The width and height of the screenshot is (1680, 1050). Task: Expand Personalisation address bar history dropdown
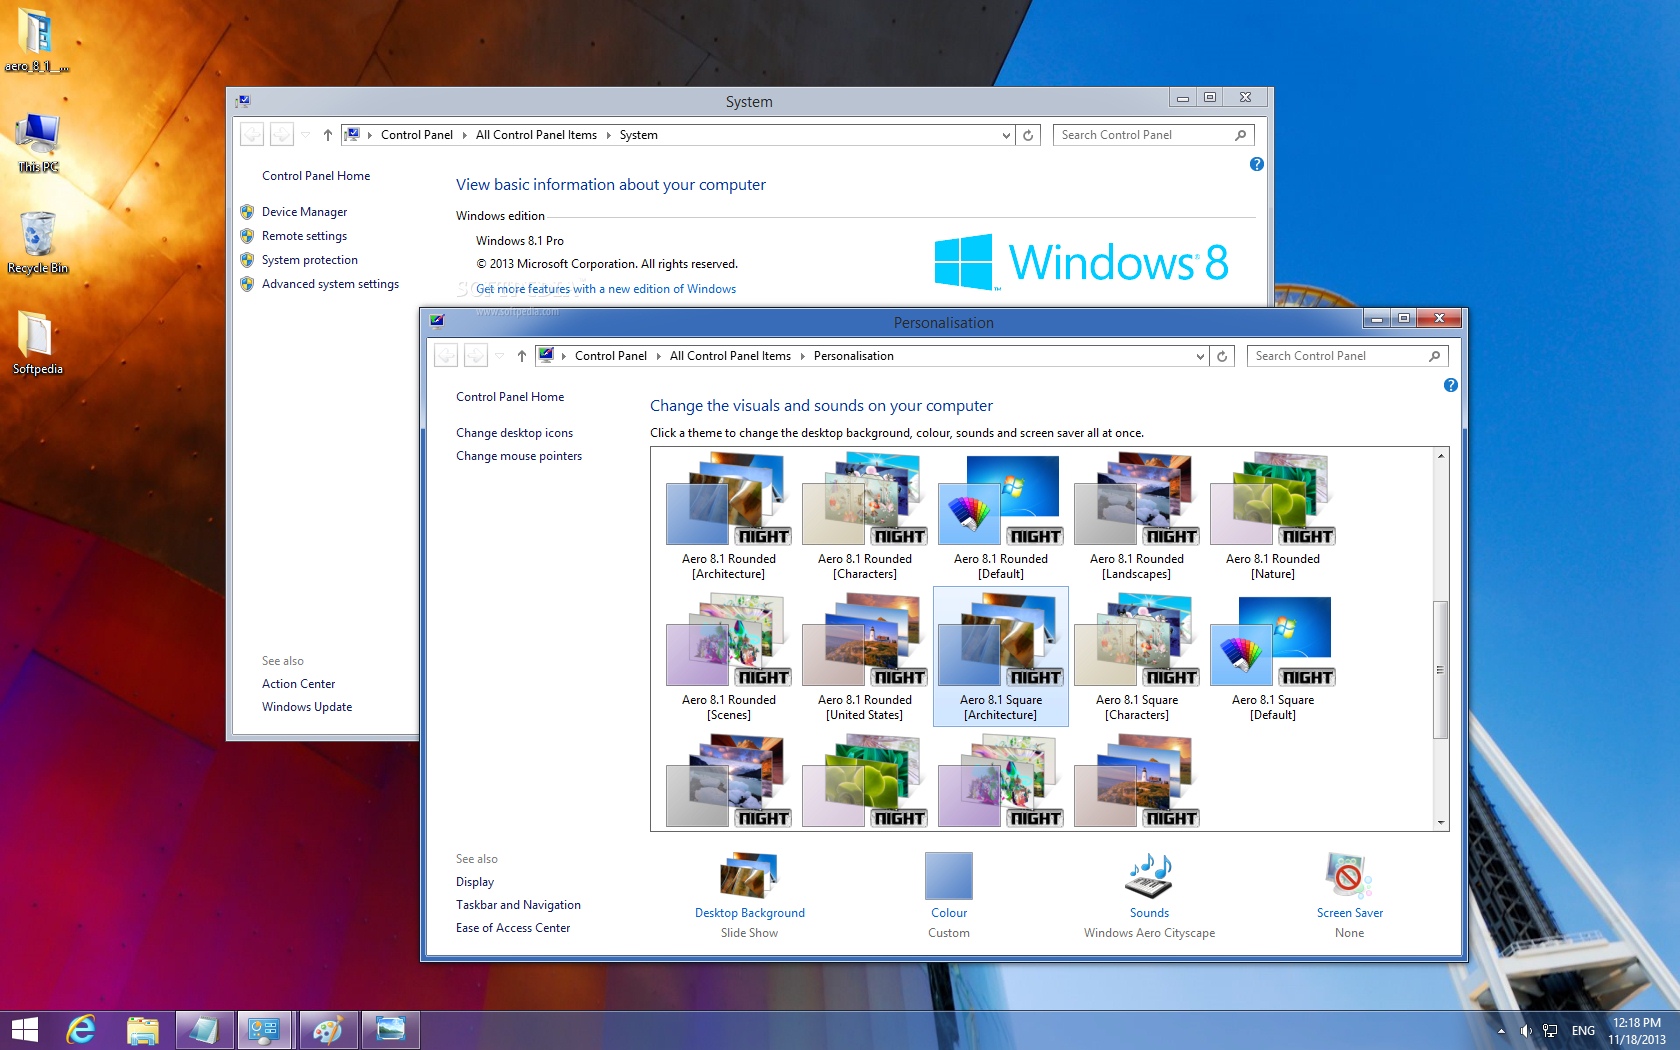(x=1200, y=356)
